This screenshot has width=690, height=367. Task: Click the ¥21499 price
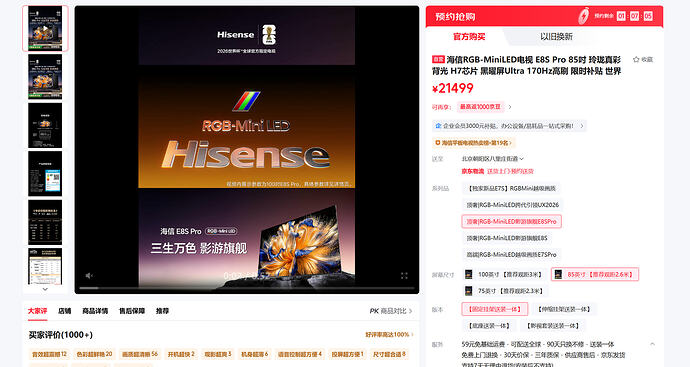click(453, 88)
